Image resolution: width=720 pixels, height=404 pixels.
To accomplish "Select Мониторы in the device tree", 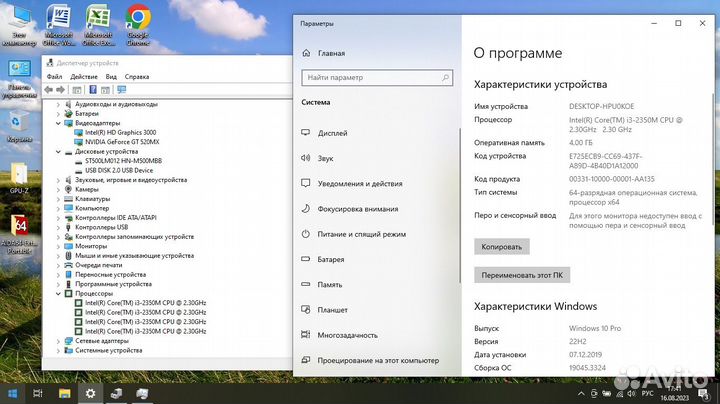I will (x=91, y=247).
